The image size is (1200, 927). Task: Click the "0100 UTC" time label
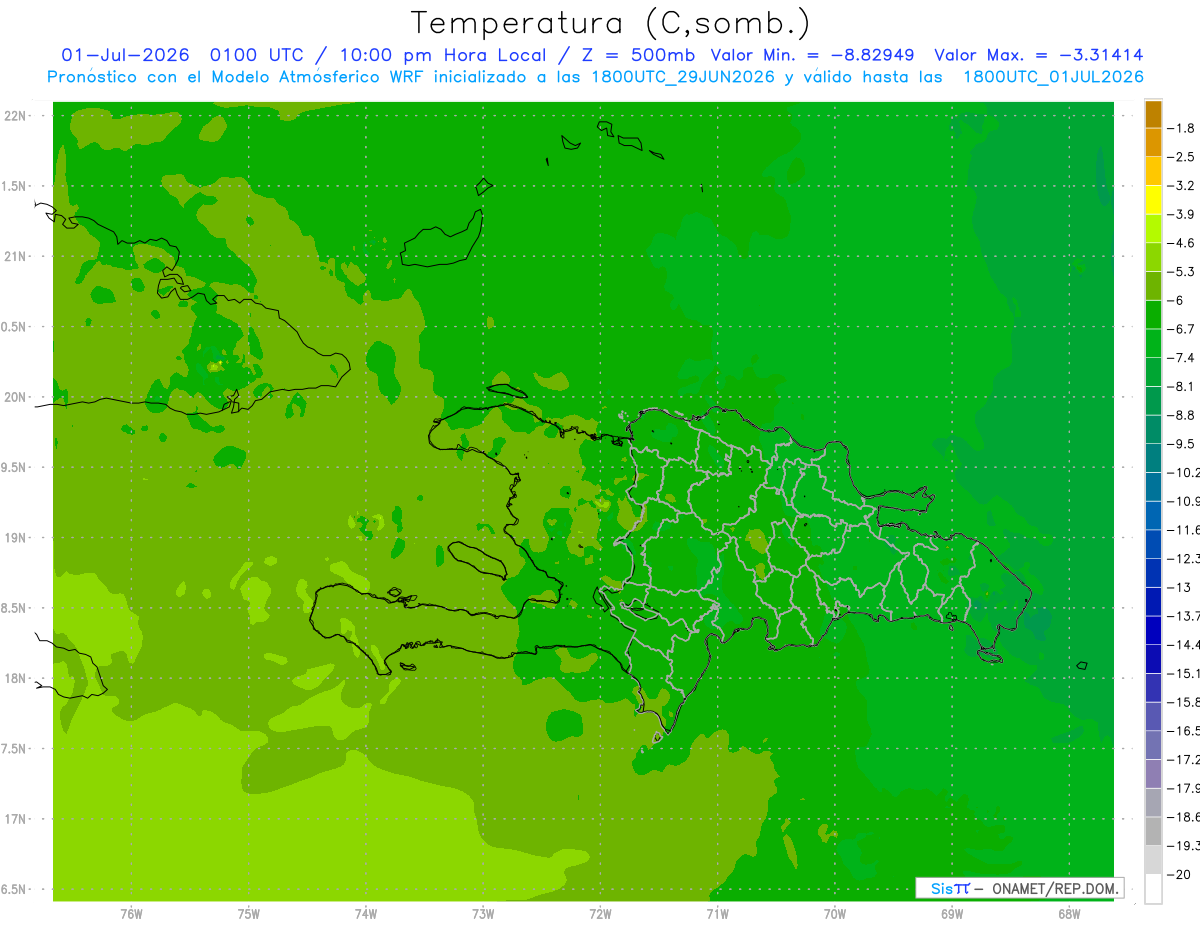click(x=257, y=55)
